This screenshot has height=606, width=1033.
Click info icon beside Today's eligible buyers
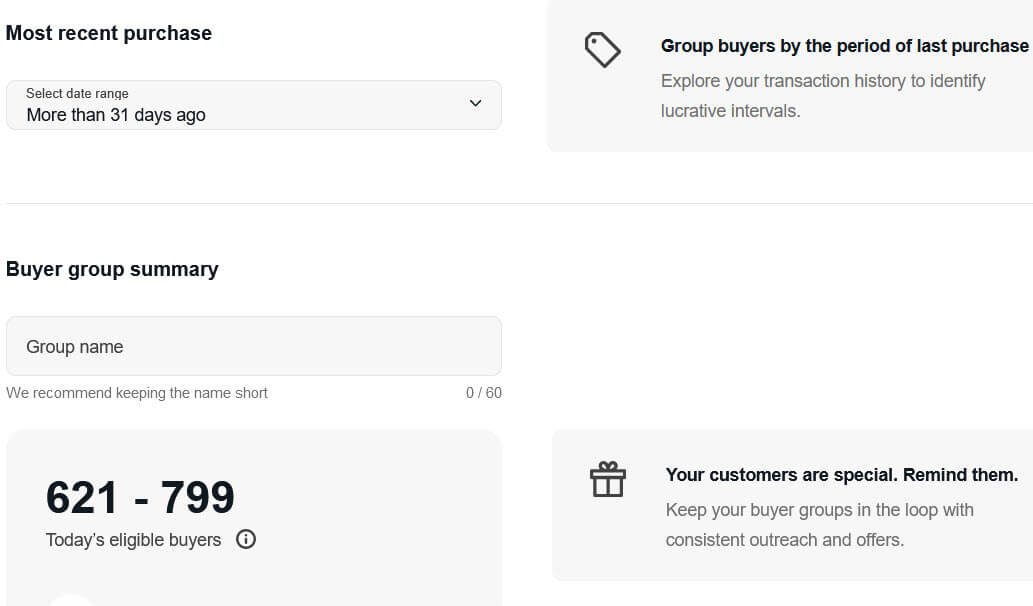(246, 540)
